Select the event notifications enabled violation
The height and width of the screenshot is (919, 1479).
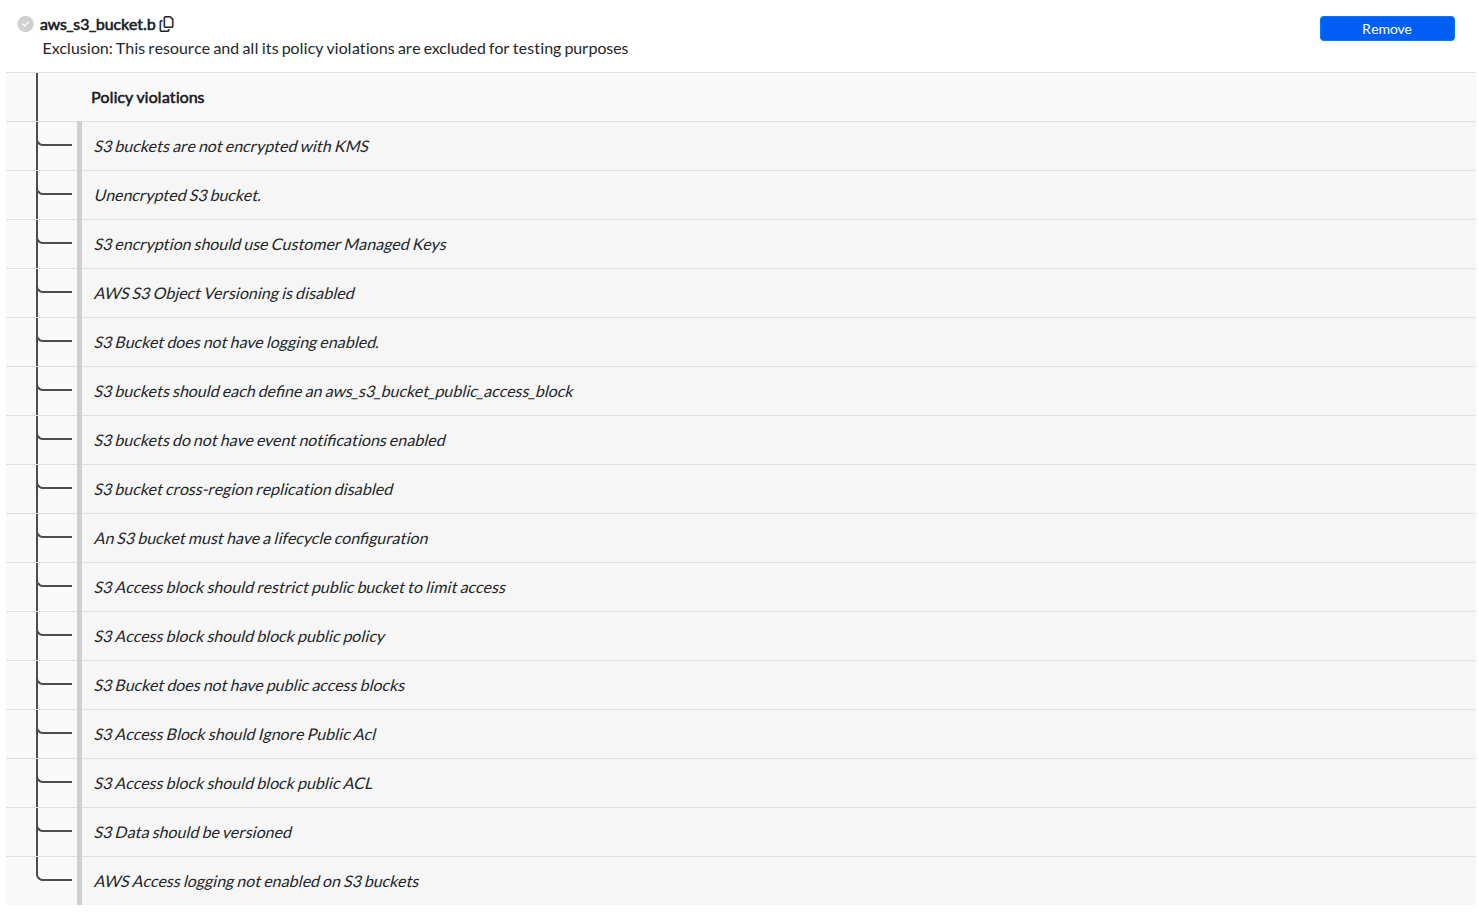(269, 441)
